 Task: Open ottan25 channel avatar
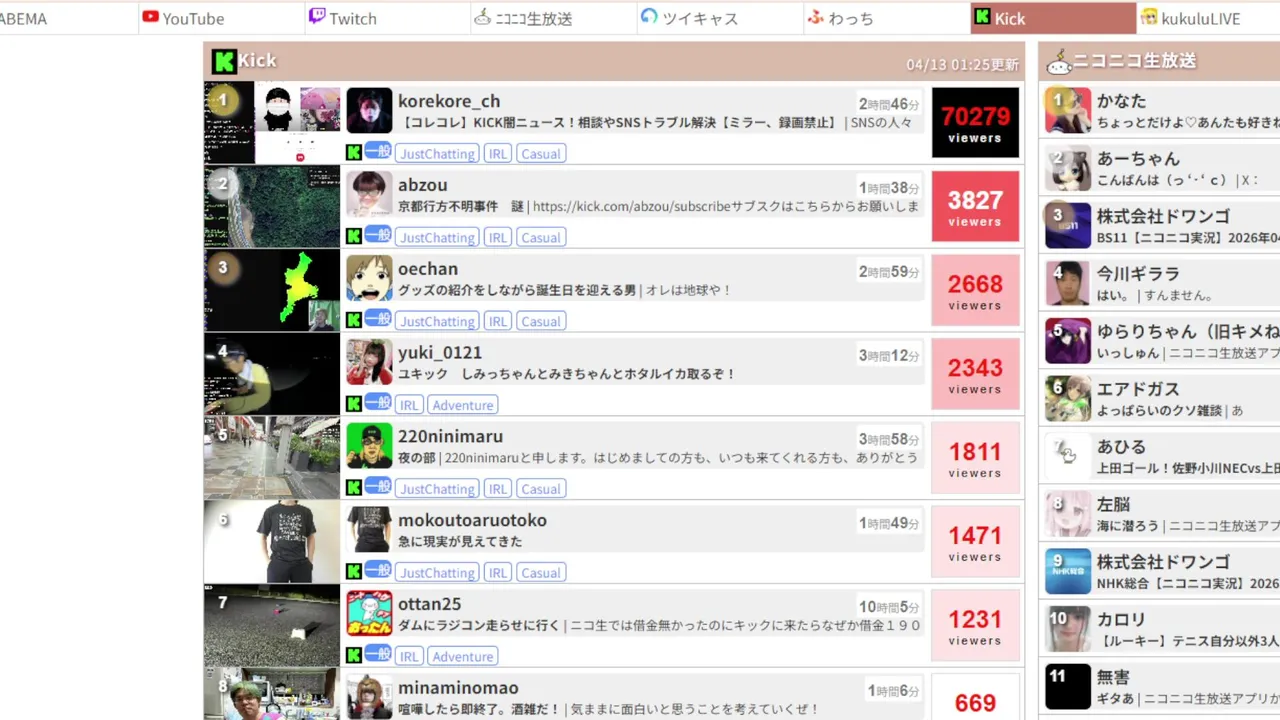[369, 613]
